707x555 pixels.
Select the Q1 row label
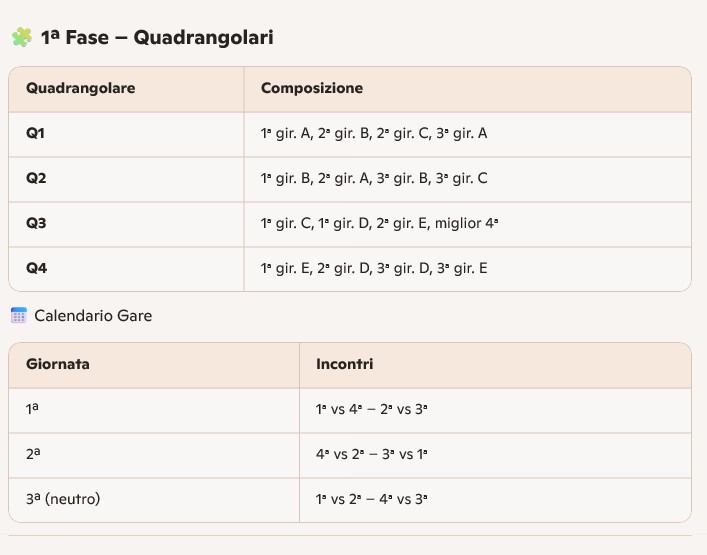pyautogui.click(x=36, y=133)
